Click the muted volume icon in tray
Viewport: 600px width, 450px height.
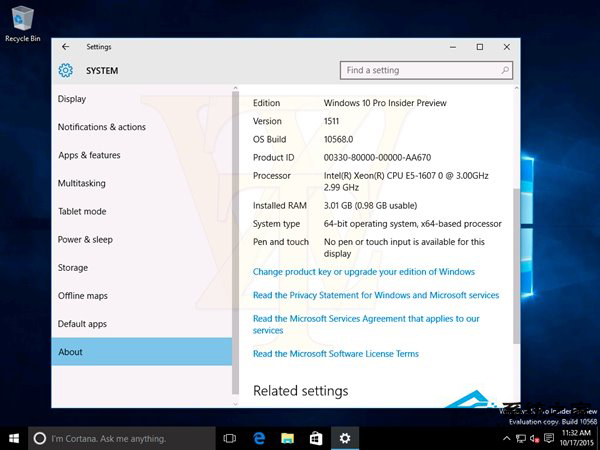pyautogui.click(x=535, y=438)
